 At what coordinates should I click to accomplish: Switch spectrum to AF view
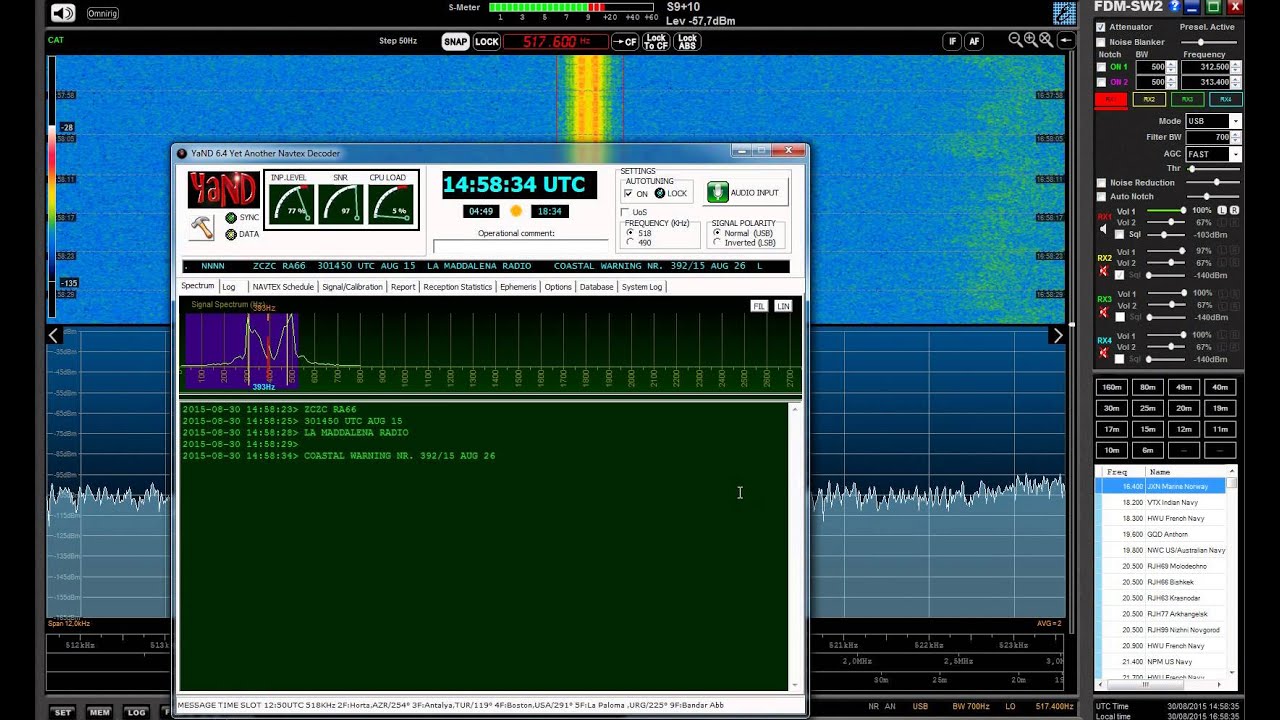[x=974, y=41]
